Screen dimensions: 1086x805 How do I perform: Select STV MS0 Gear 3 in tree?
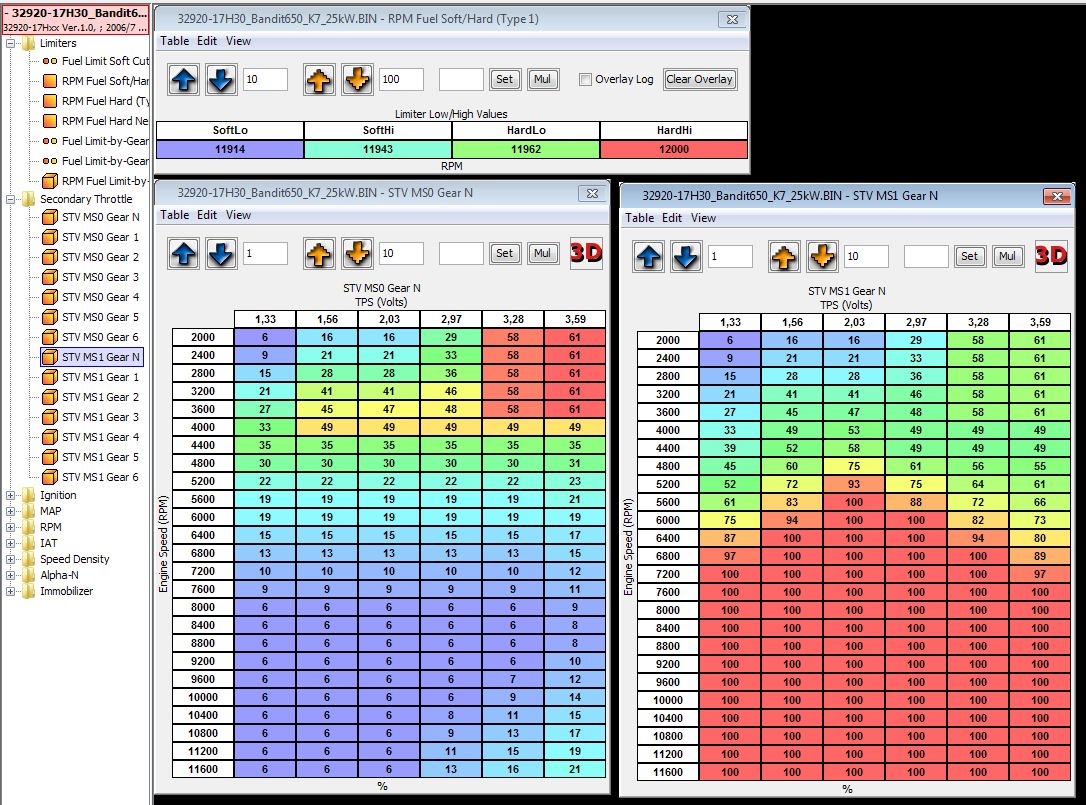100,277
